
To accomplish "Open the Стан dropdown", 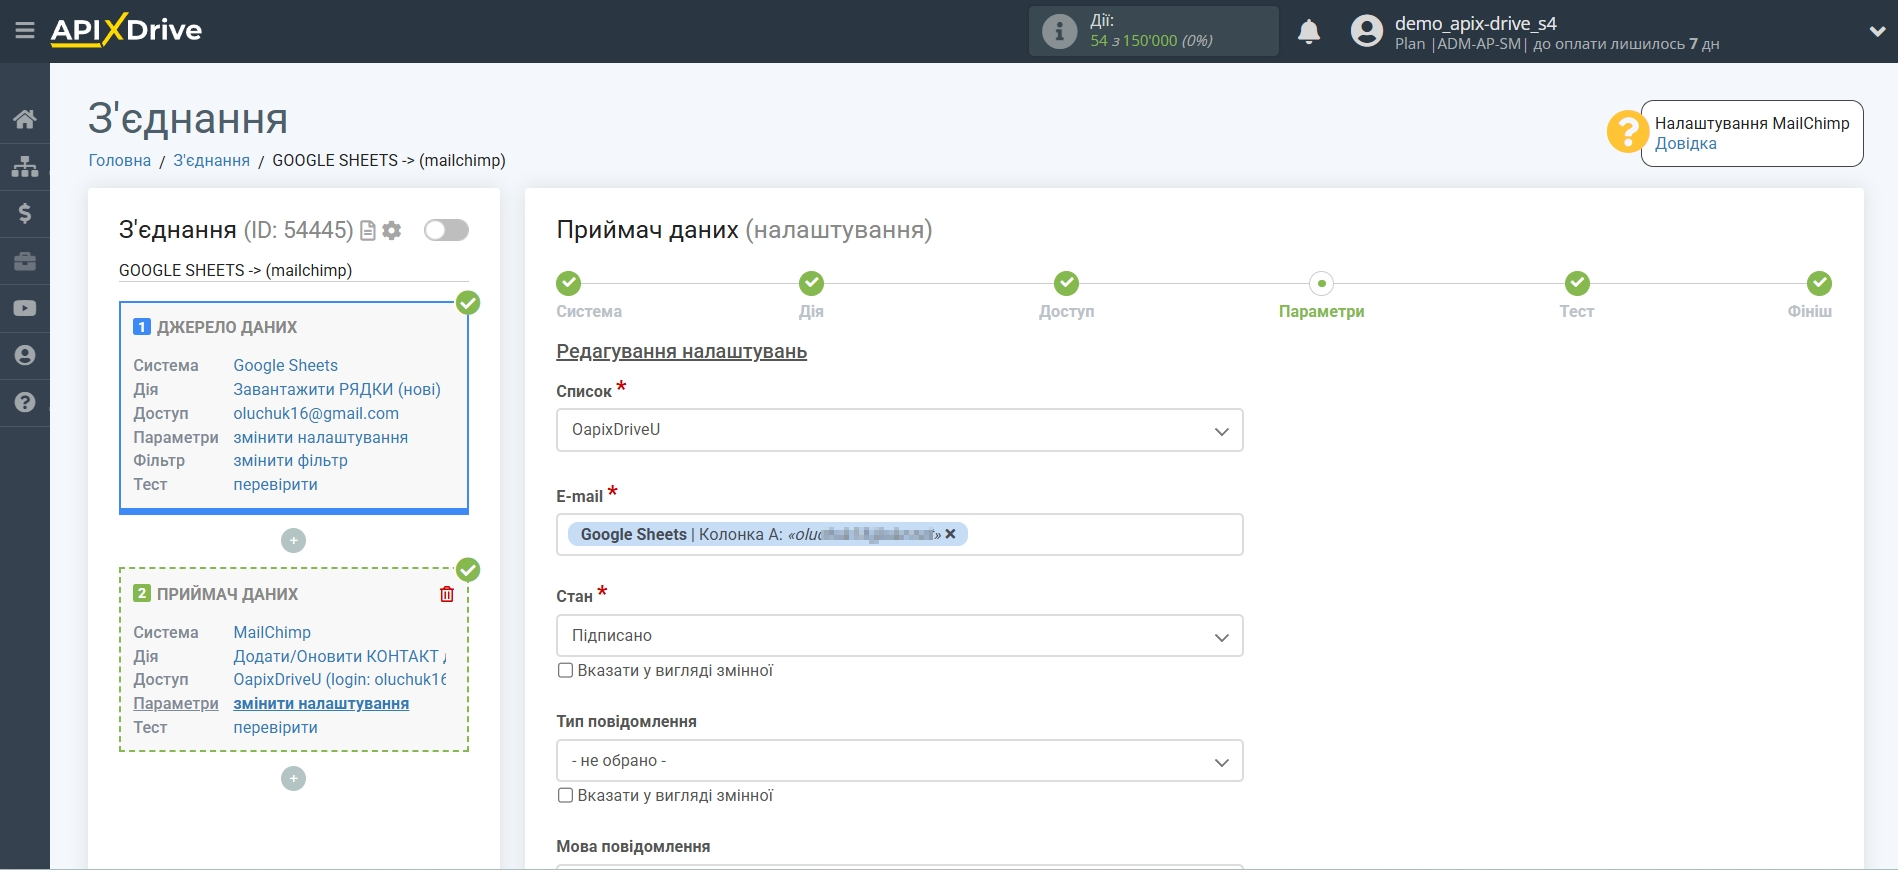I will (x=899, y=636).
